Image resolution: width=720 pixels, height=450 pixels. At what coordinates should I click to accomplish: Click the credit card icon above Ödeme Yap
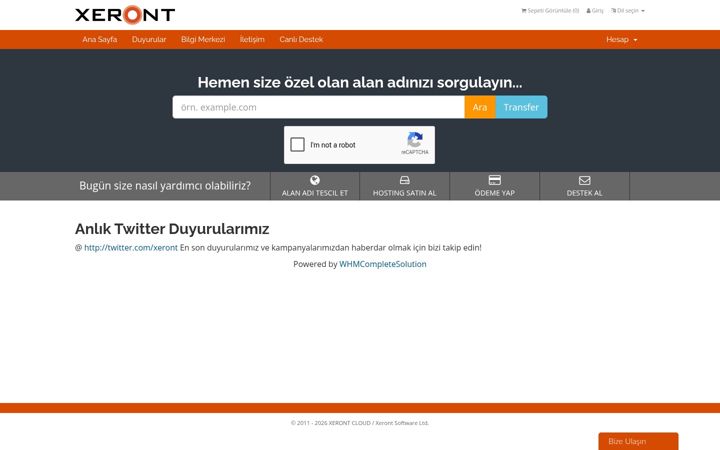click(x=495, y=180)
